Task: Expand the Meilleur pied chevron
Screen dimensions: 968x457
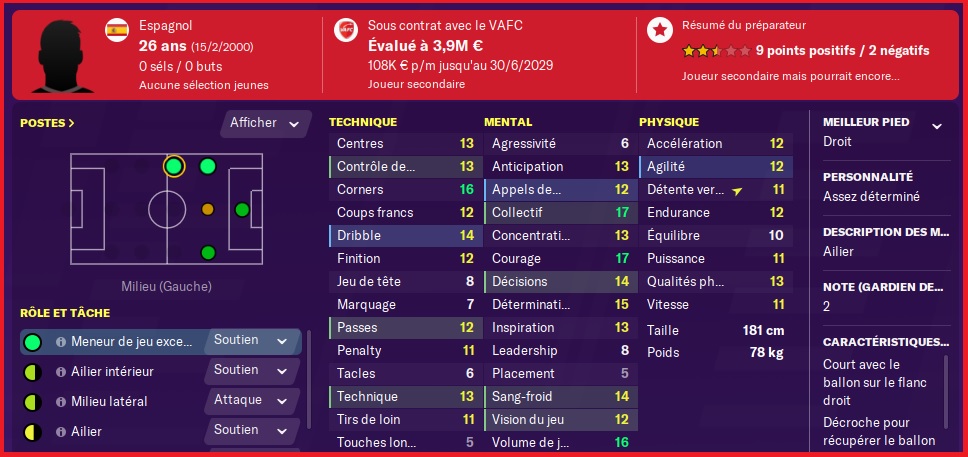Action: point(937,127)
